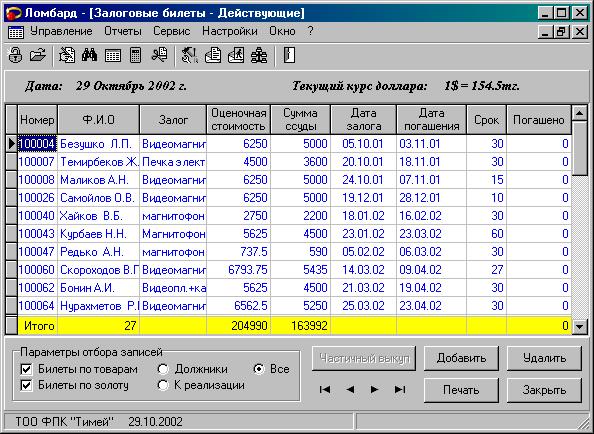Click the Добавить button

461,358
